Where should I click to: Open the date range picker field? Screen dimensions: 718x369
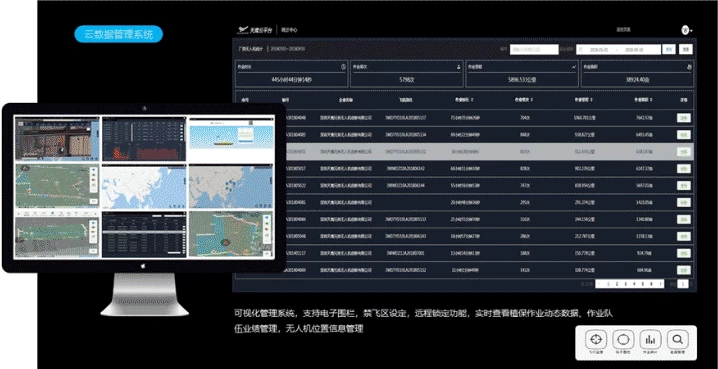coord(618,49)
